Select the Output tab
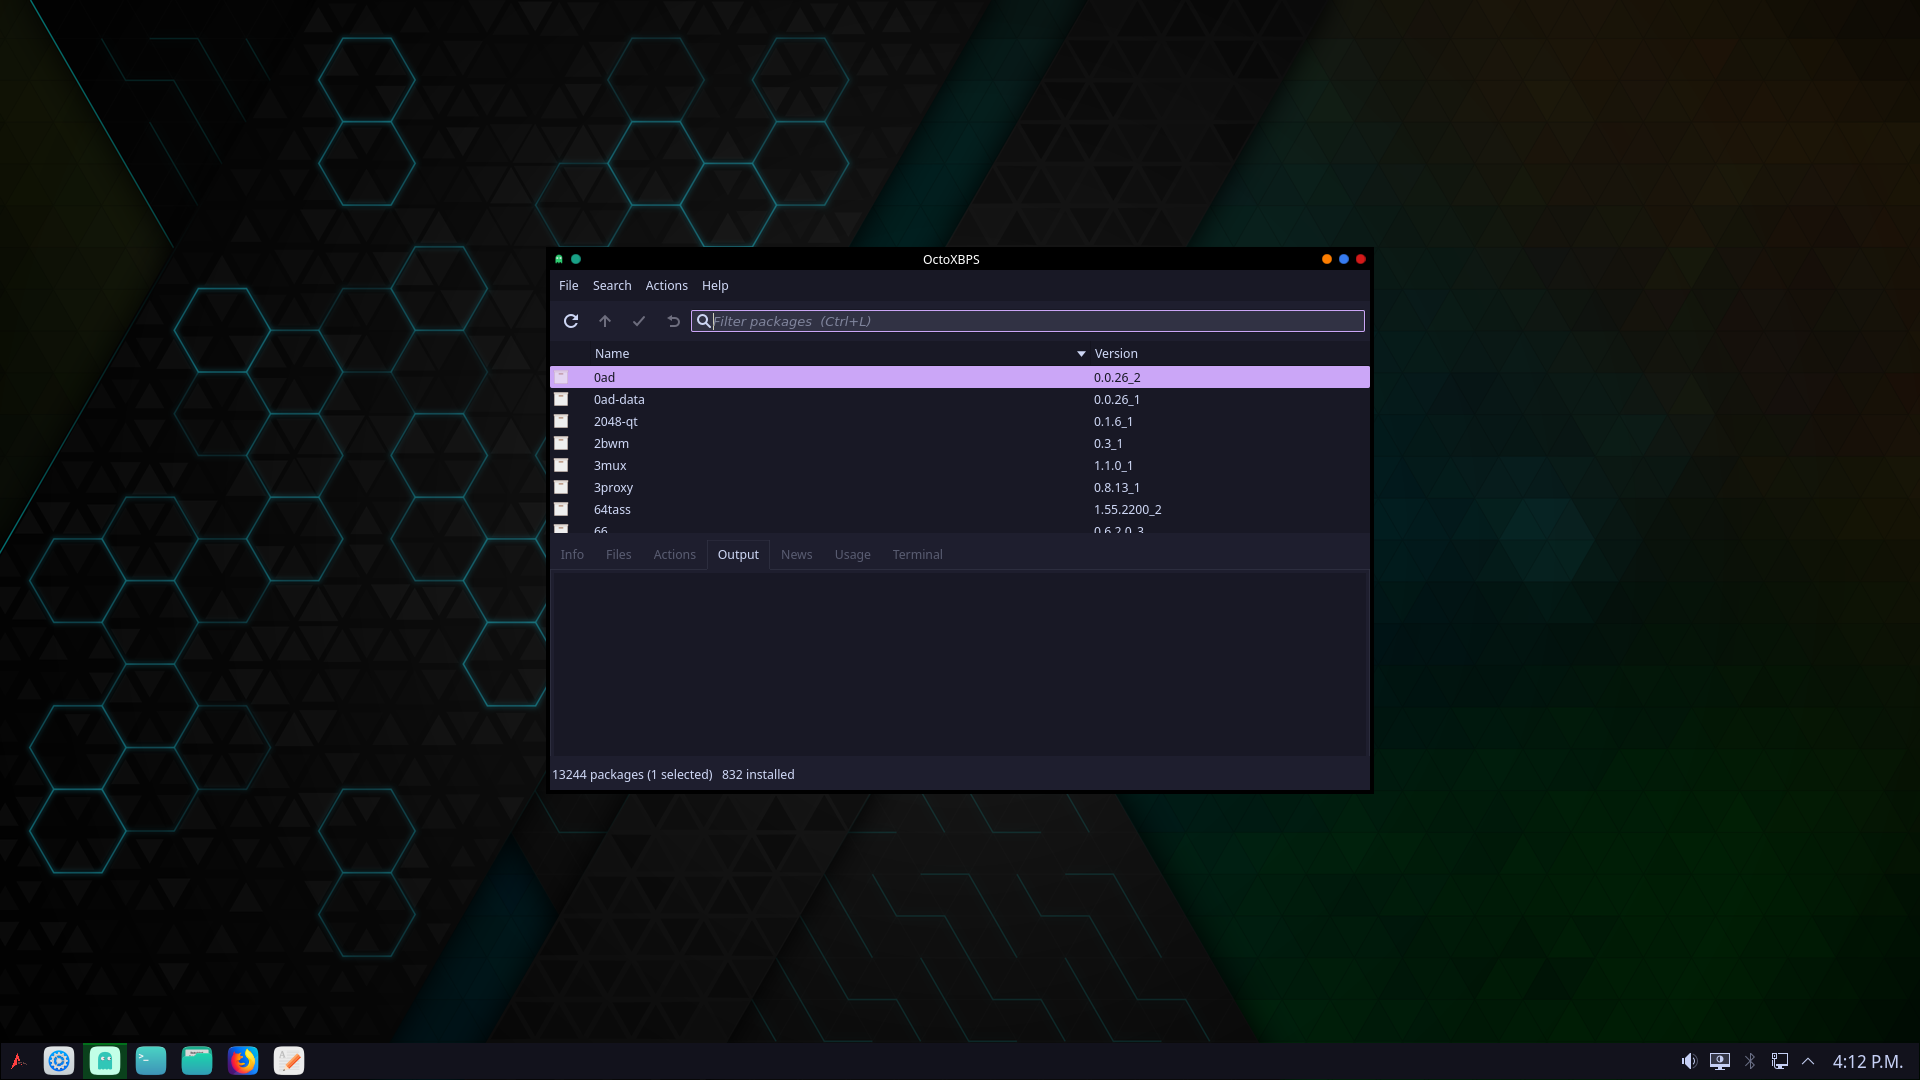The image size is (1920, 1080). coord(738,555)
